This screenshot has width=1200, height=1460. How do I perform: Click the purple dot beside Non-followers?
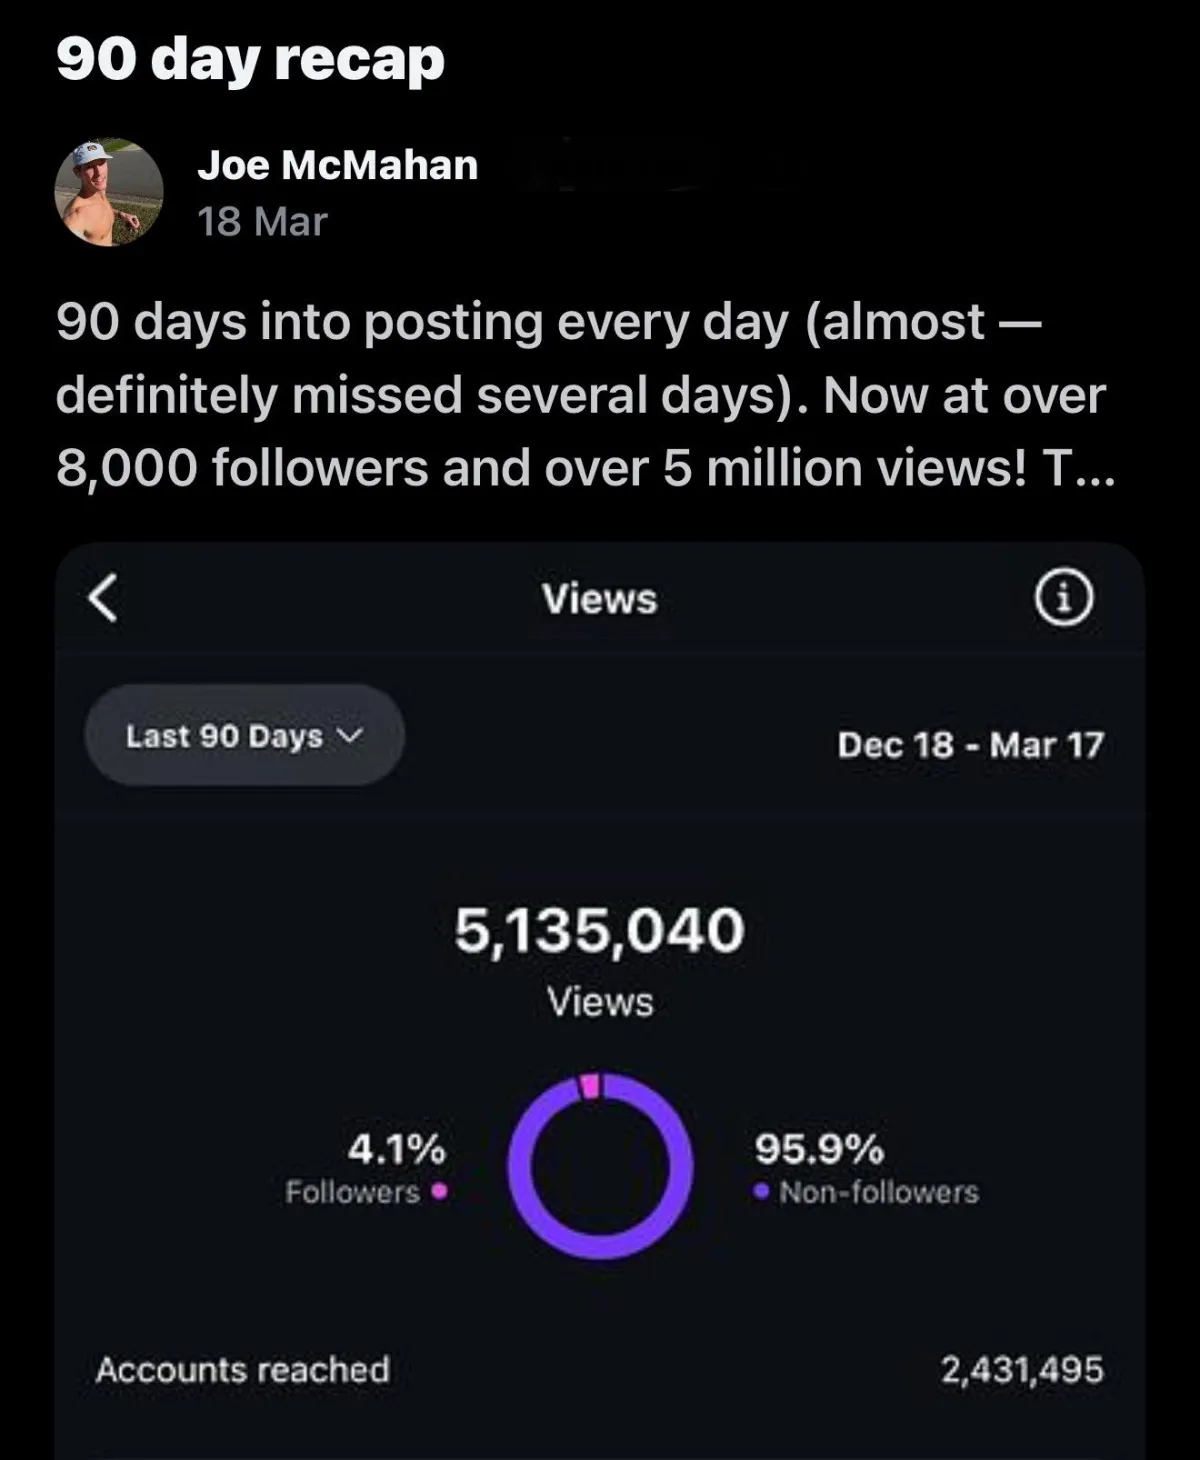coord(763,1192)
